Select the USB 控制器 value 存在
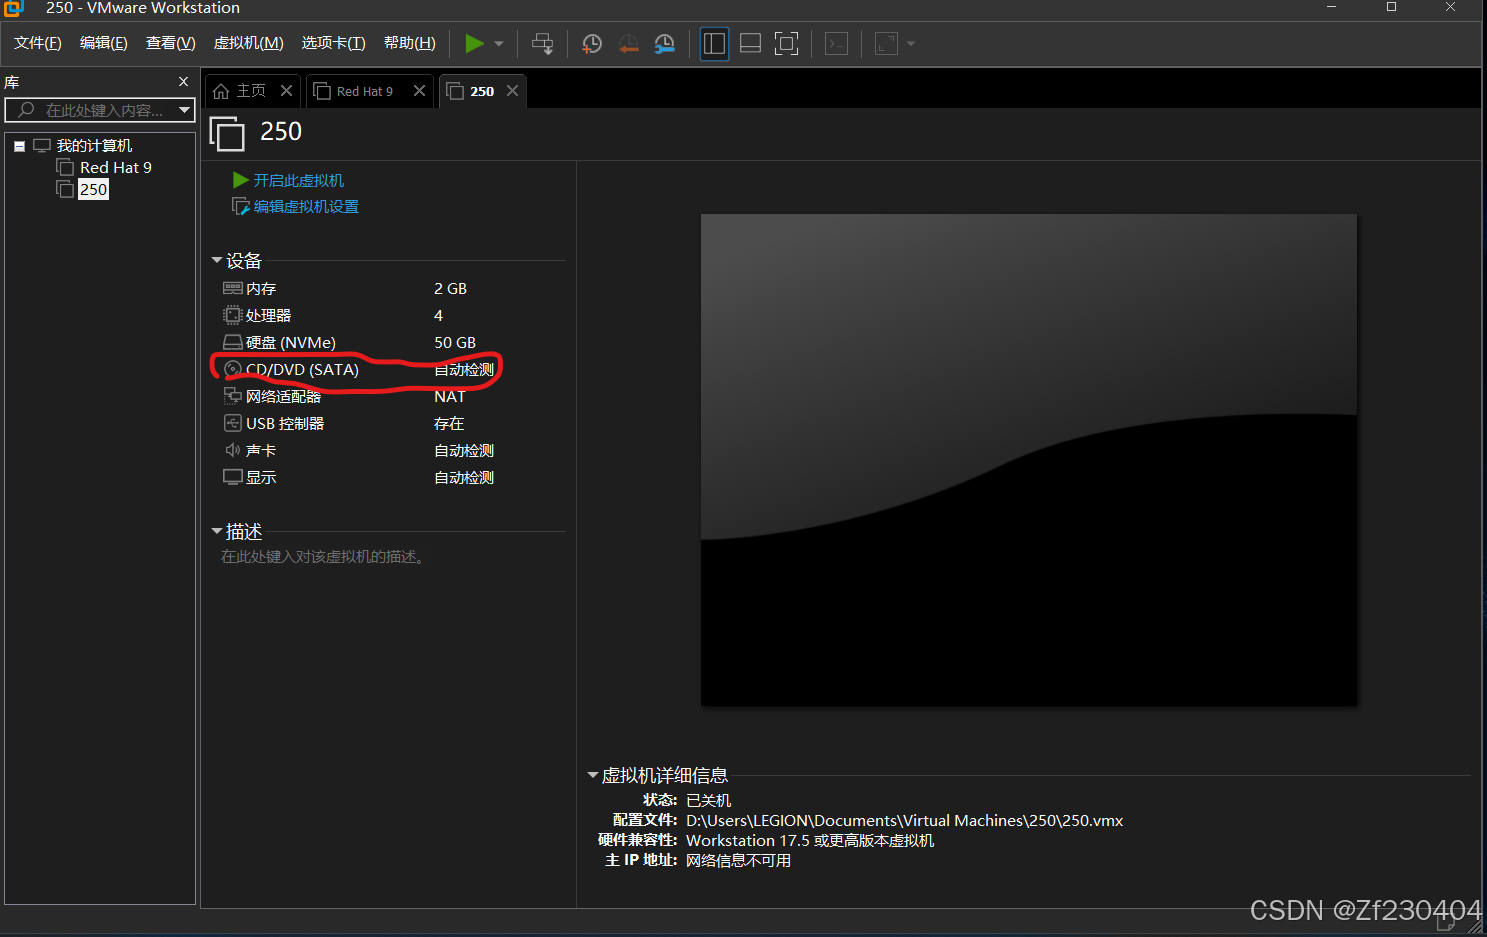 [x=449, y=423]
